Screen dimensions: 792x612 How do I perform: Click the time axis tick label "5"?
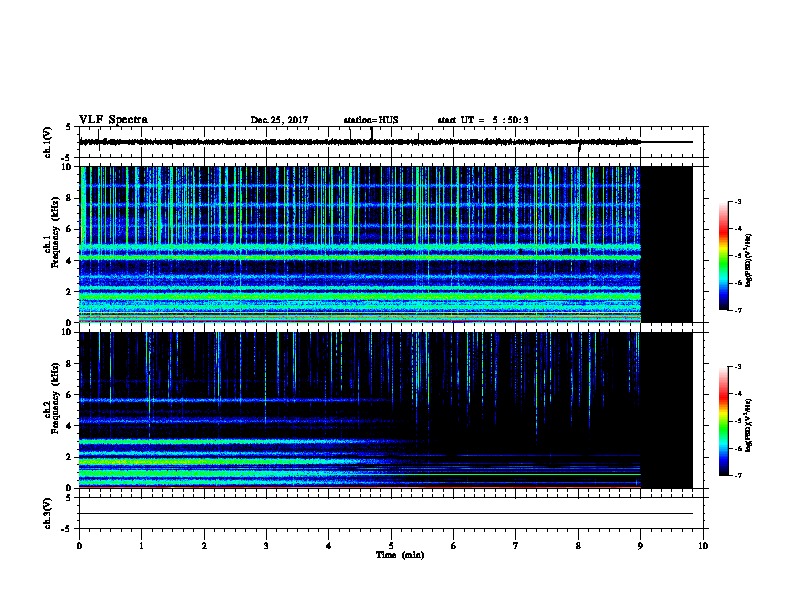pyautogui.click(x=391, y=546)
